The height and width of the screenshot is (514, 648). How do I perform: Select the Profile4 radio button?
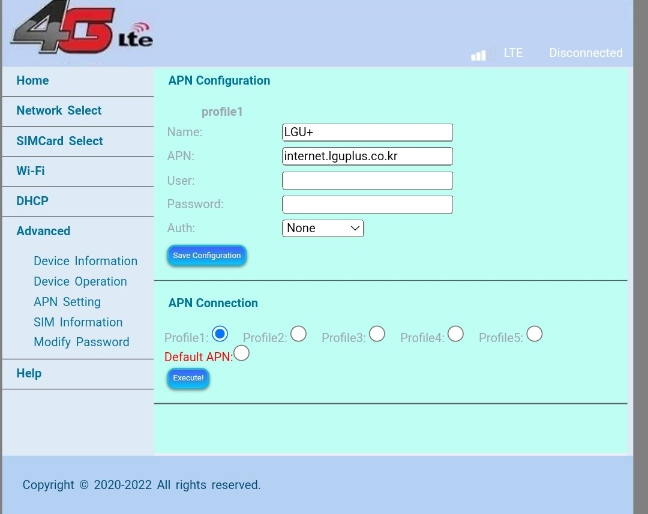[x=455, y=333]
